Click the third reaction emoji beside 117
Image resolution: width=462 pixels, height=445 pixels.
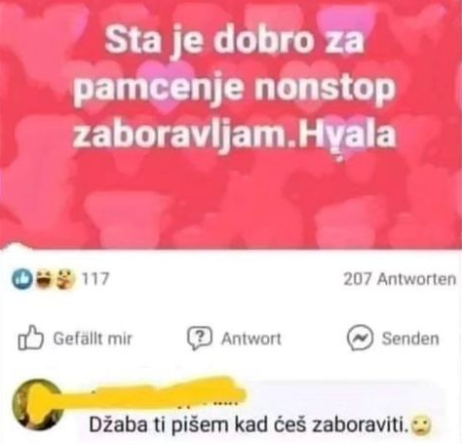65,279
